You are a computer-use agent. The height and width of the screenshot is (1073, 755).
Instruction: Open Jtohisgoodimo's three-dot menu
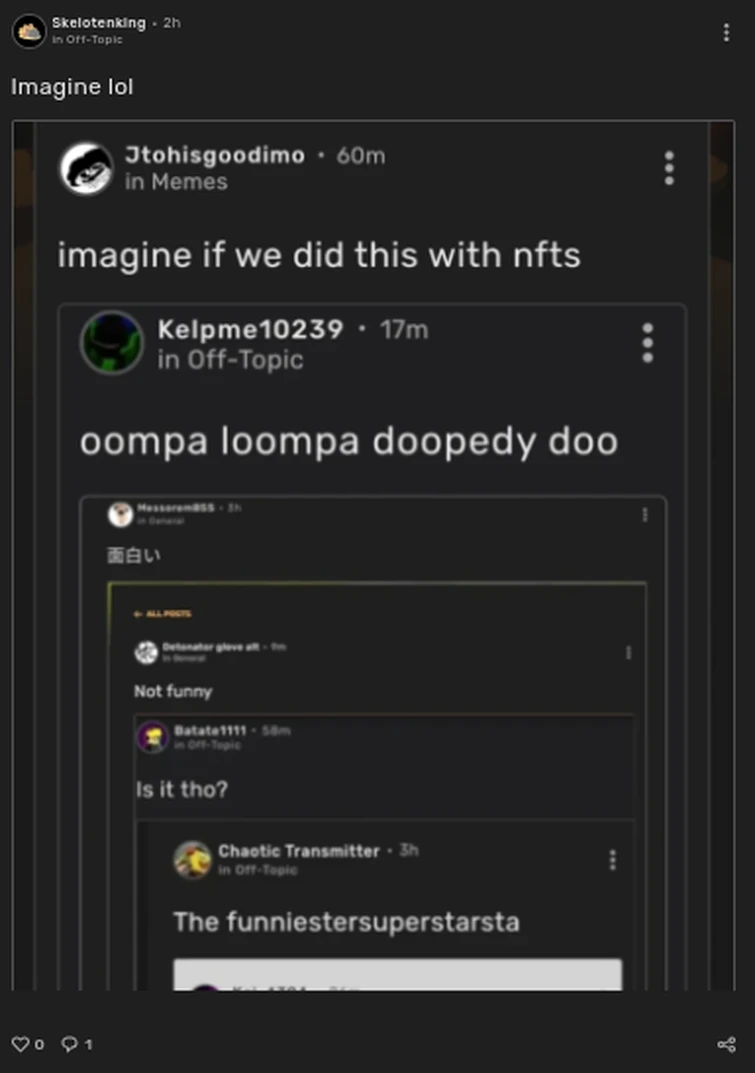pyautogui.click(x=669, y=168)
